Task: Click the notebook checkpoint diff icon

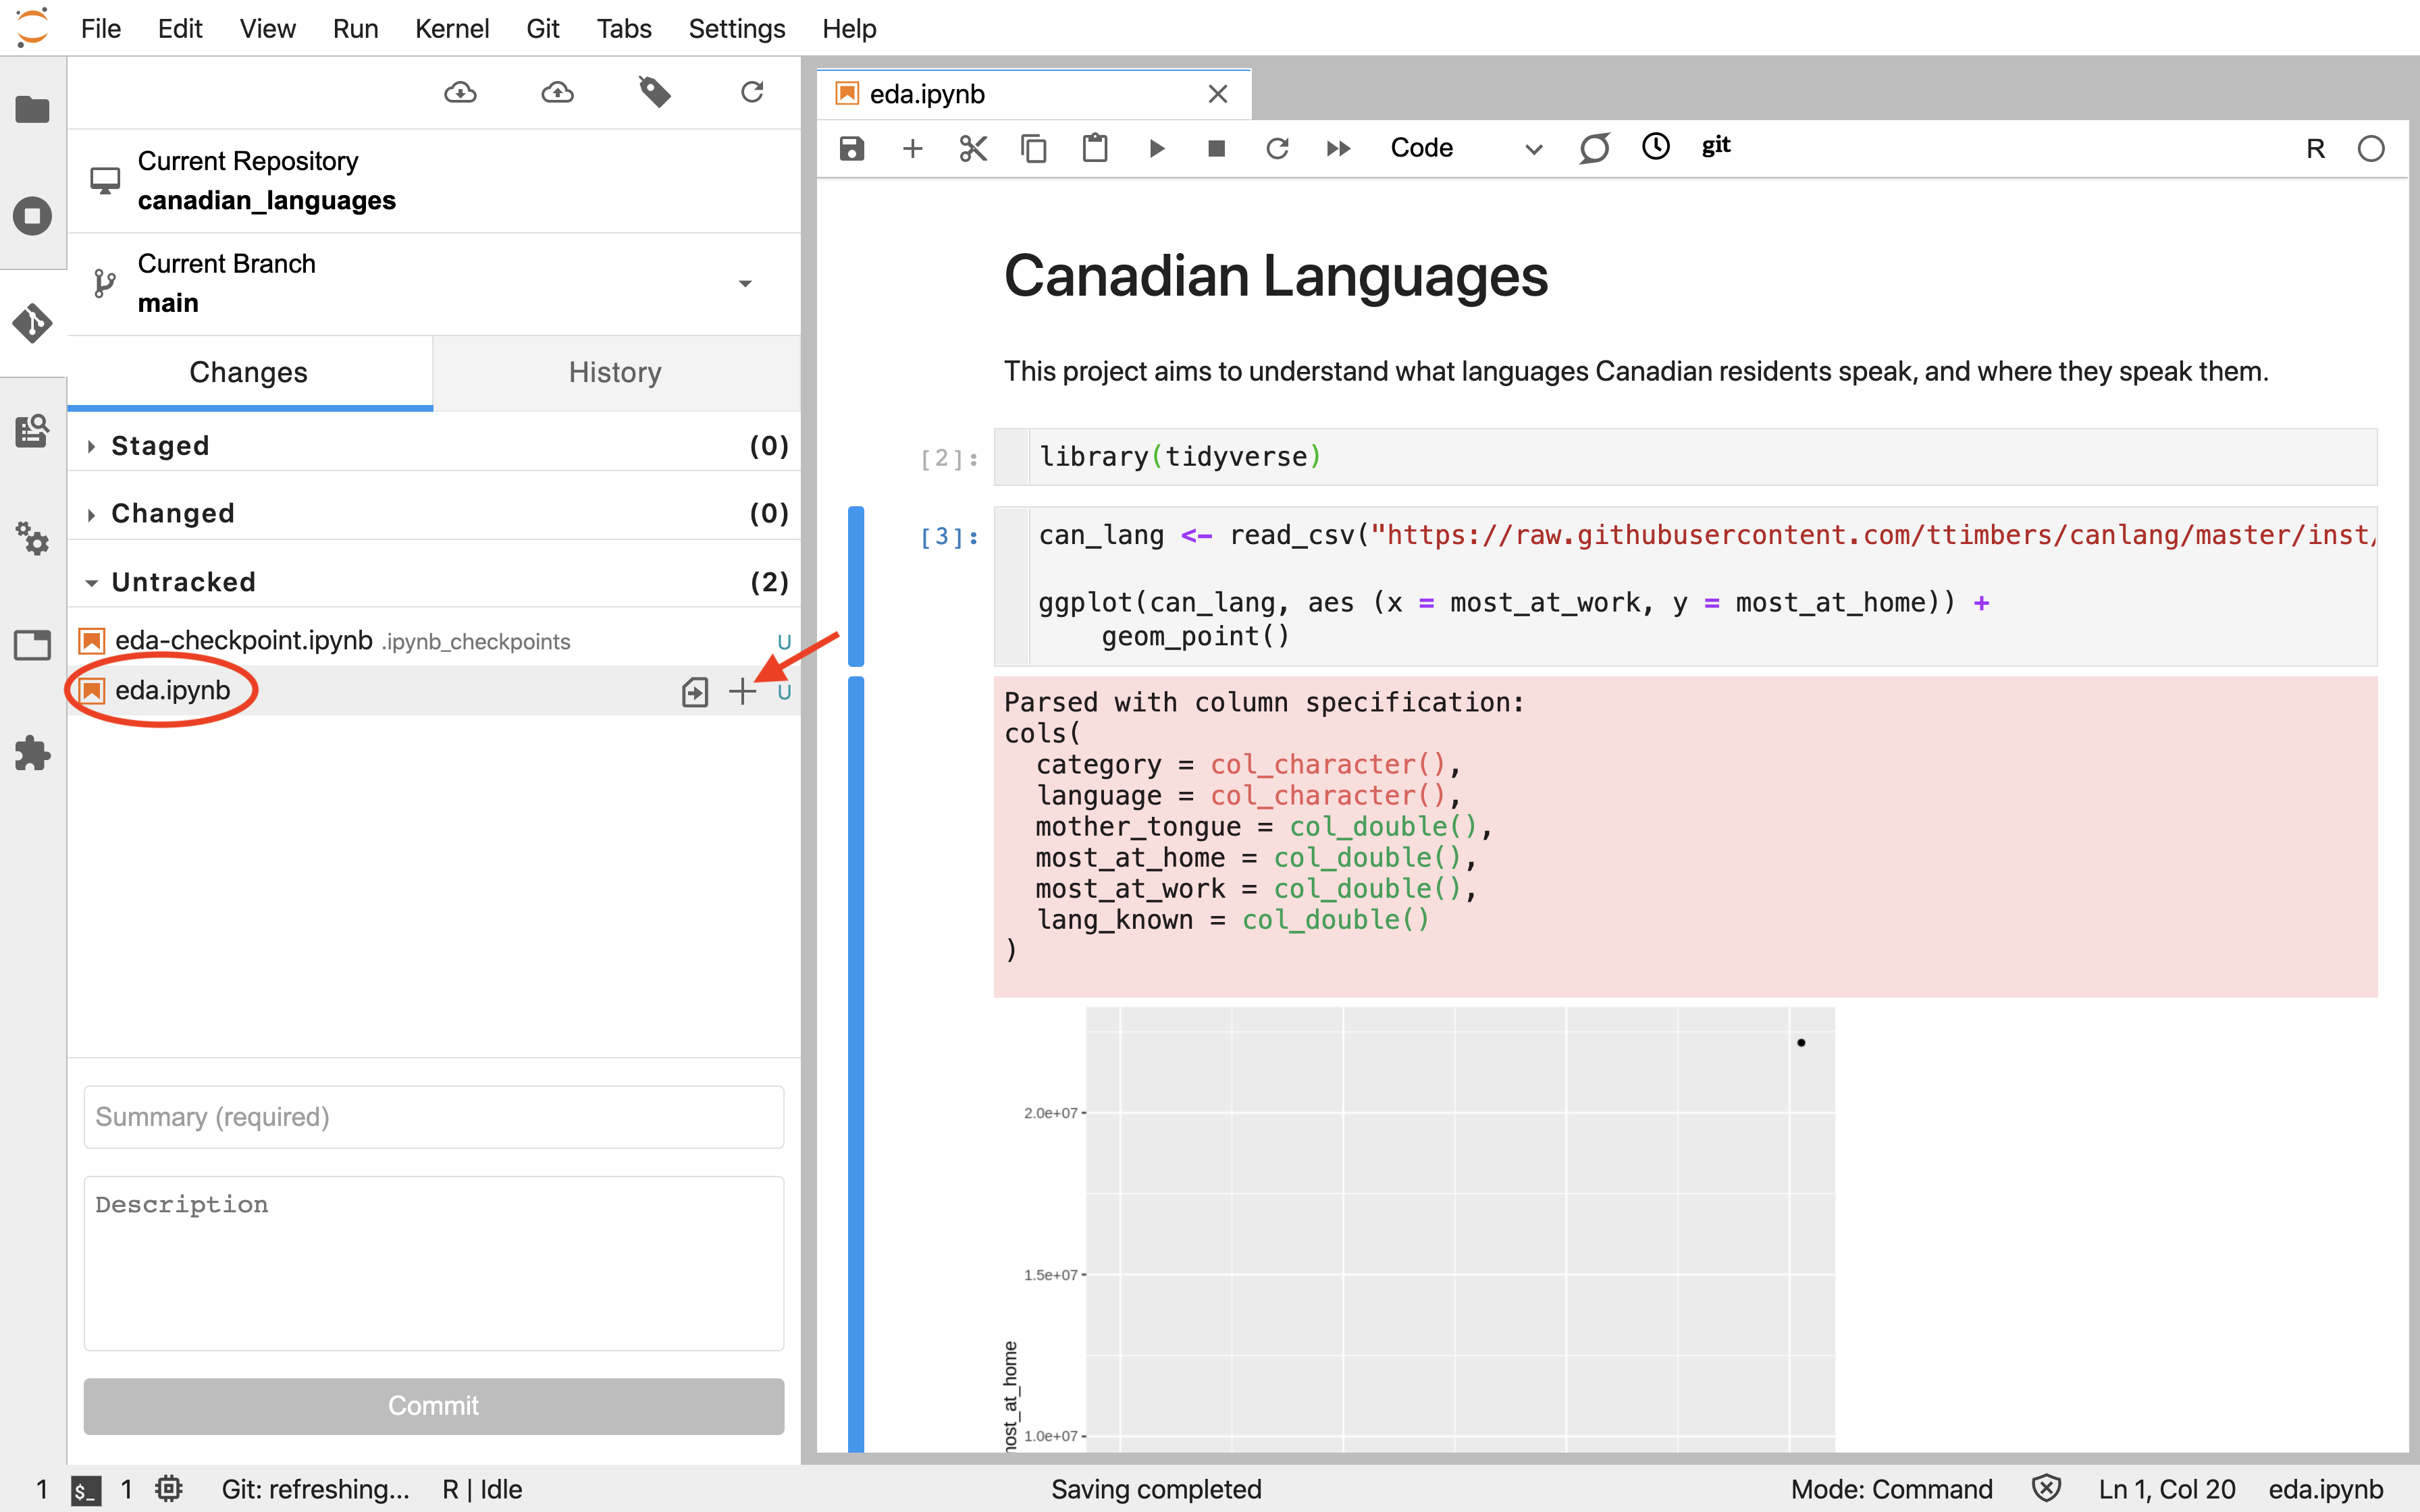Action: pos(1594,148)
